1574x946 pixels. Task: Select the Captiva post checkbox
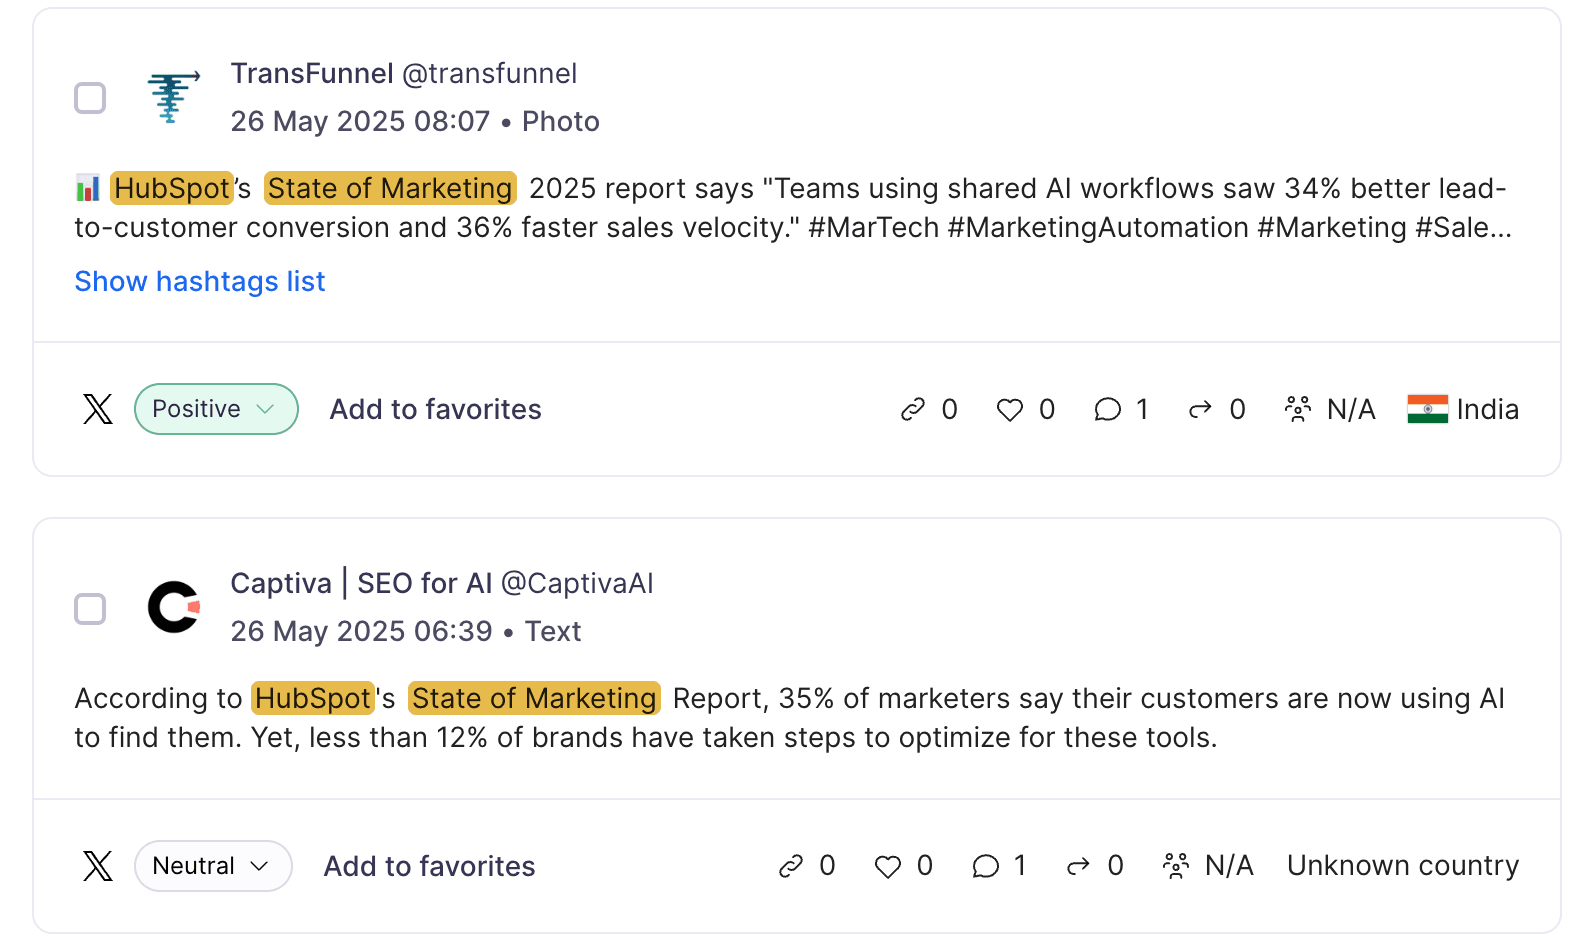point(90,608)
